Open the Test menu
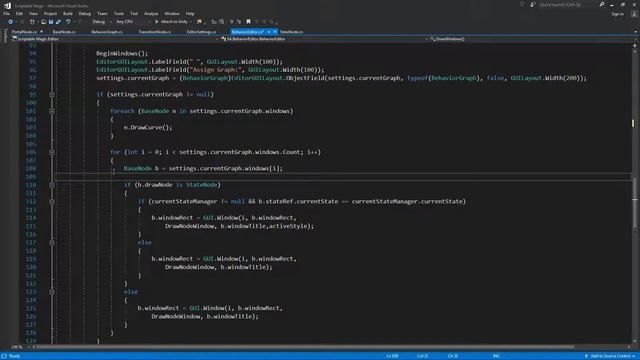Screen dimensions: 640x360 [134, 13]
